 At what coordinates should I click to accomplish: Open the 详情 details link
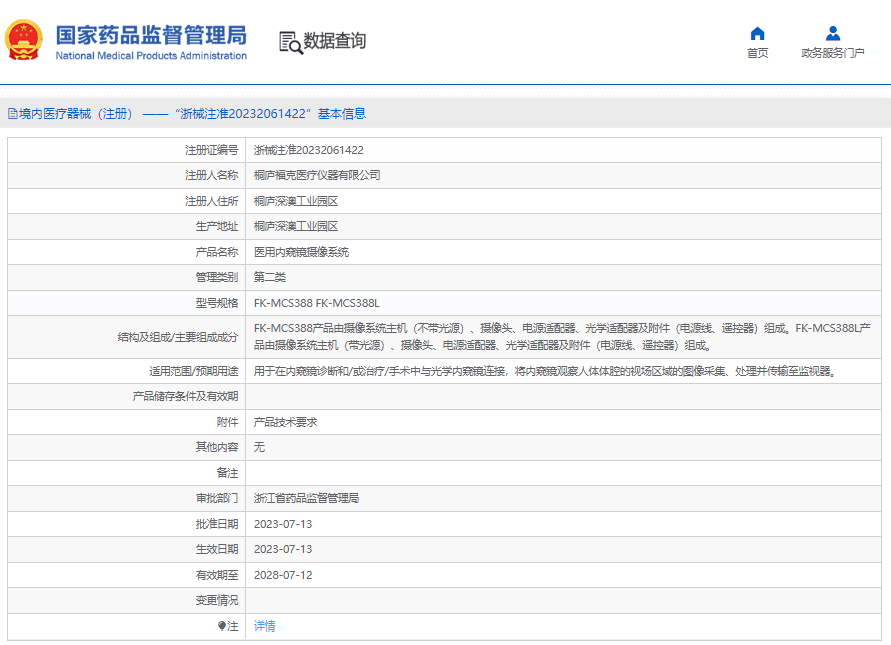(x=264, y=626)
